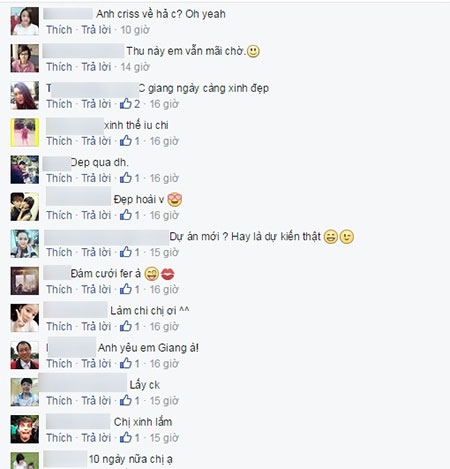Click Thích under "Chị xinh lắm" comment

[59, 438]
